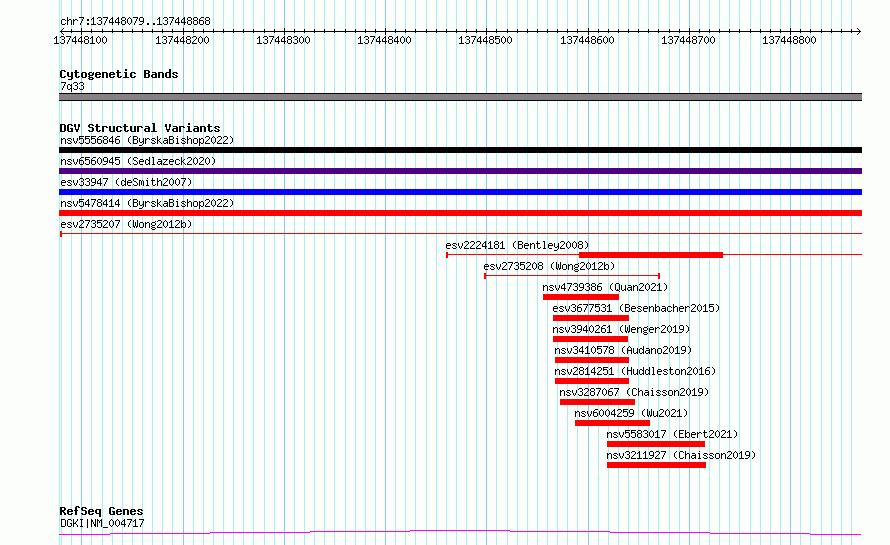Select the gray 7q33 cytogenetic band bar
The width and height of the screenshot is (890, 545).
point(460,97)
